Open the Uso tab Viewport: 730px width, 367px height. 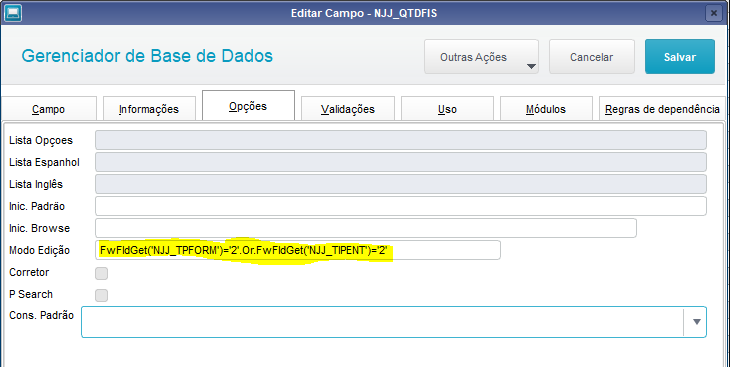pyautogui.click(x=447, y=109)
